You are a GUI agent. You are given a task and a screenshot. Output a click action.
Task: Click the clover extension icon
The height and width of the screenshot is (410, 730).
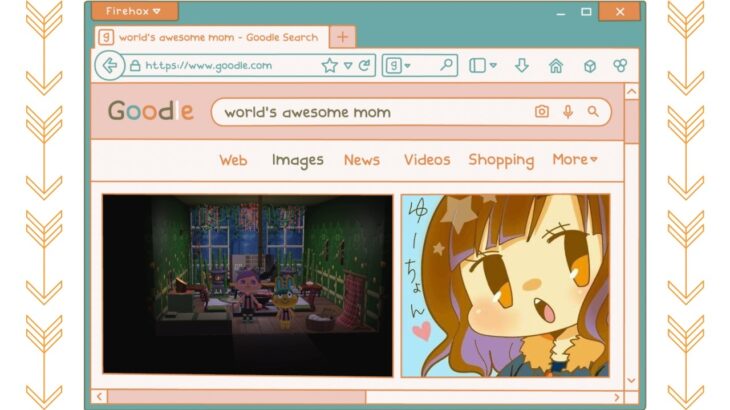620,66
